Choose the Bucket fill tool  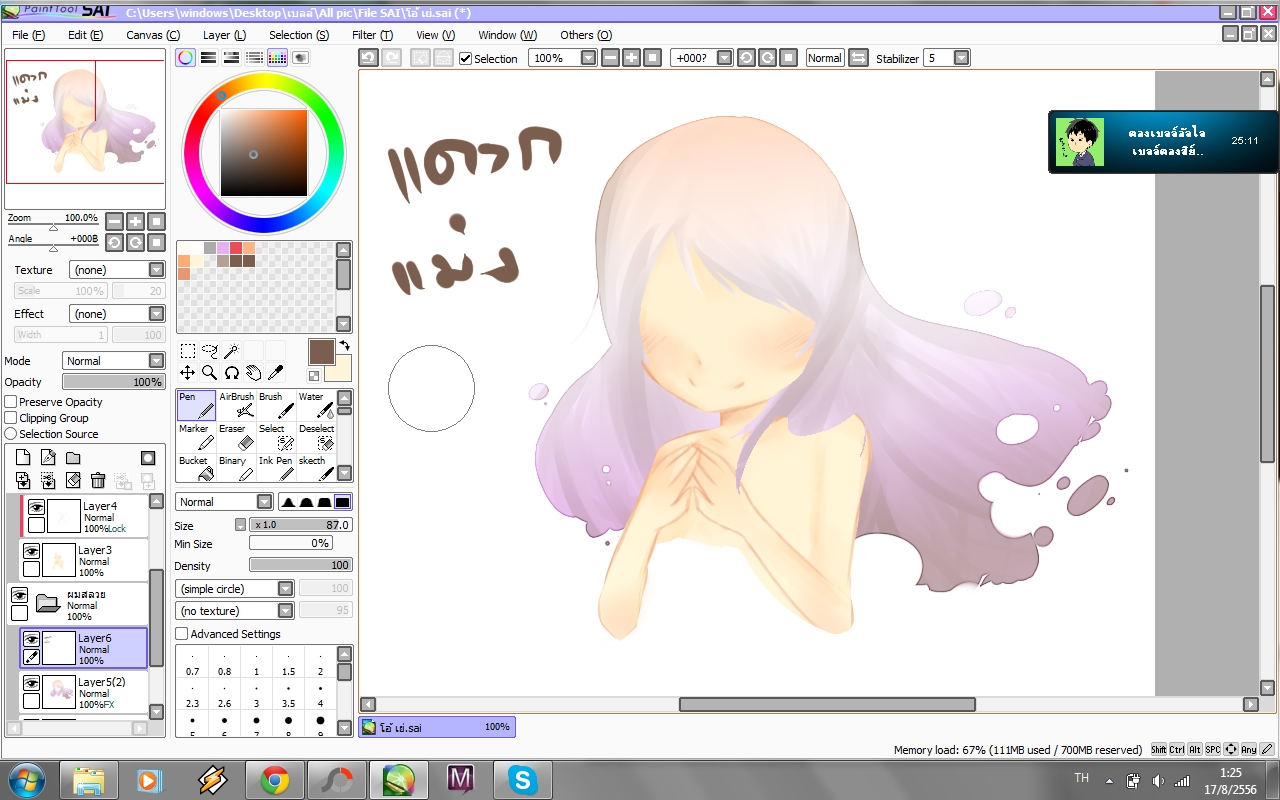click(196, 468)
